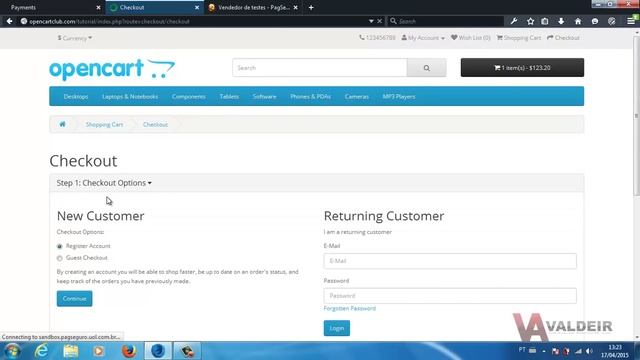The height and width of the screenshot is (360, 640).
Task: Focus the returning customer E-Mail field
Action: point(450,261)
